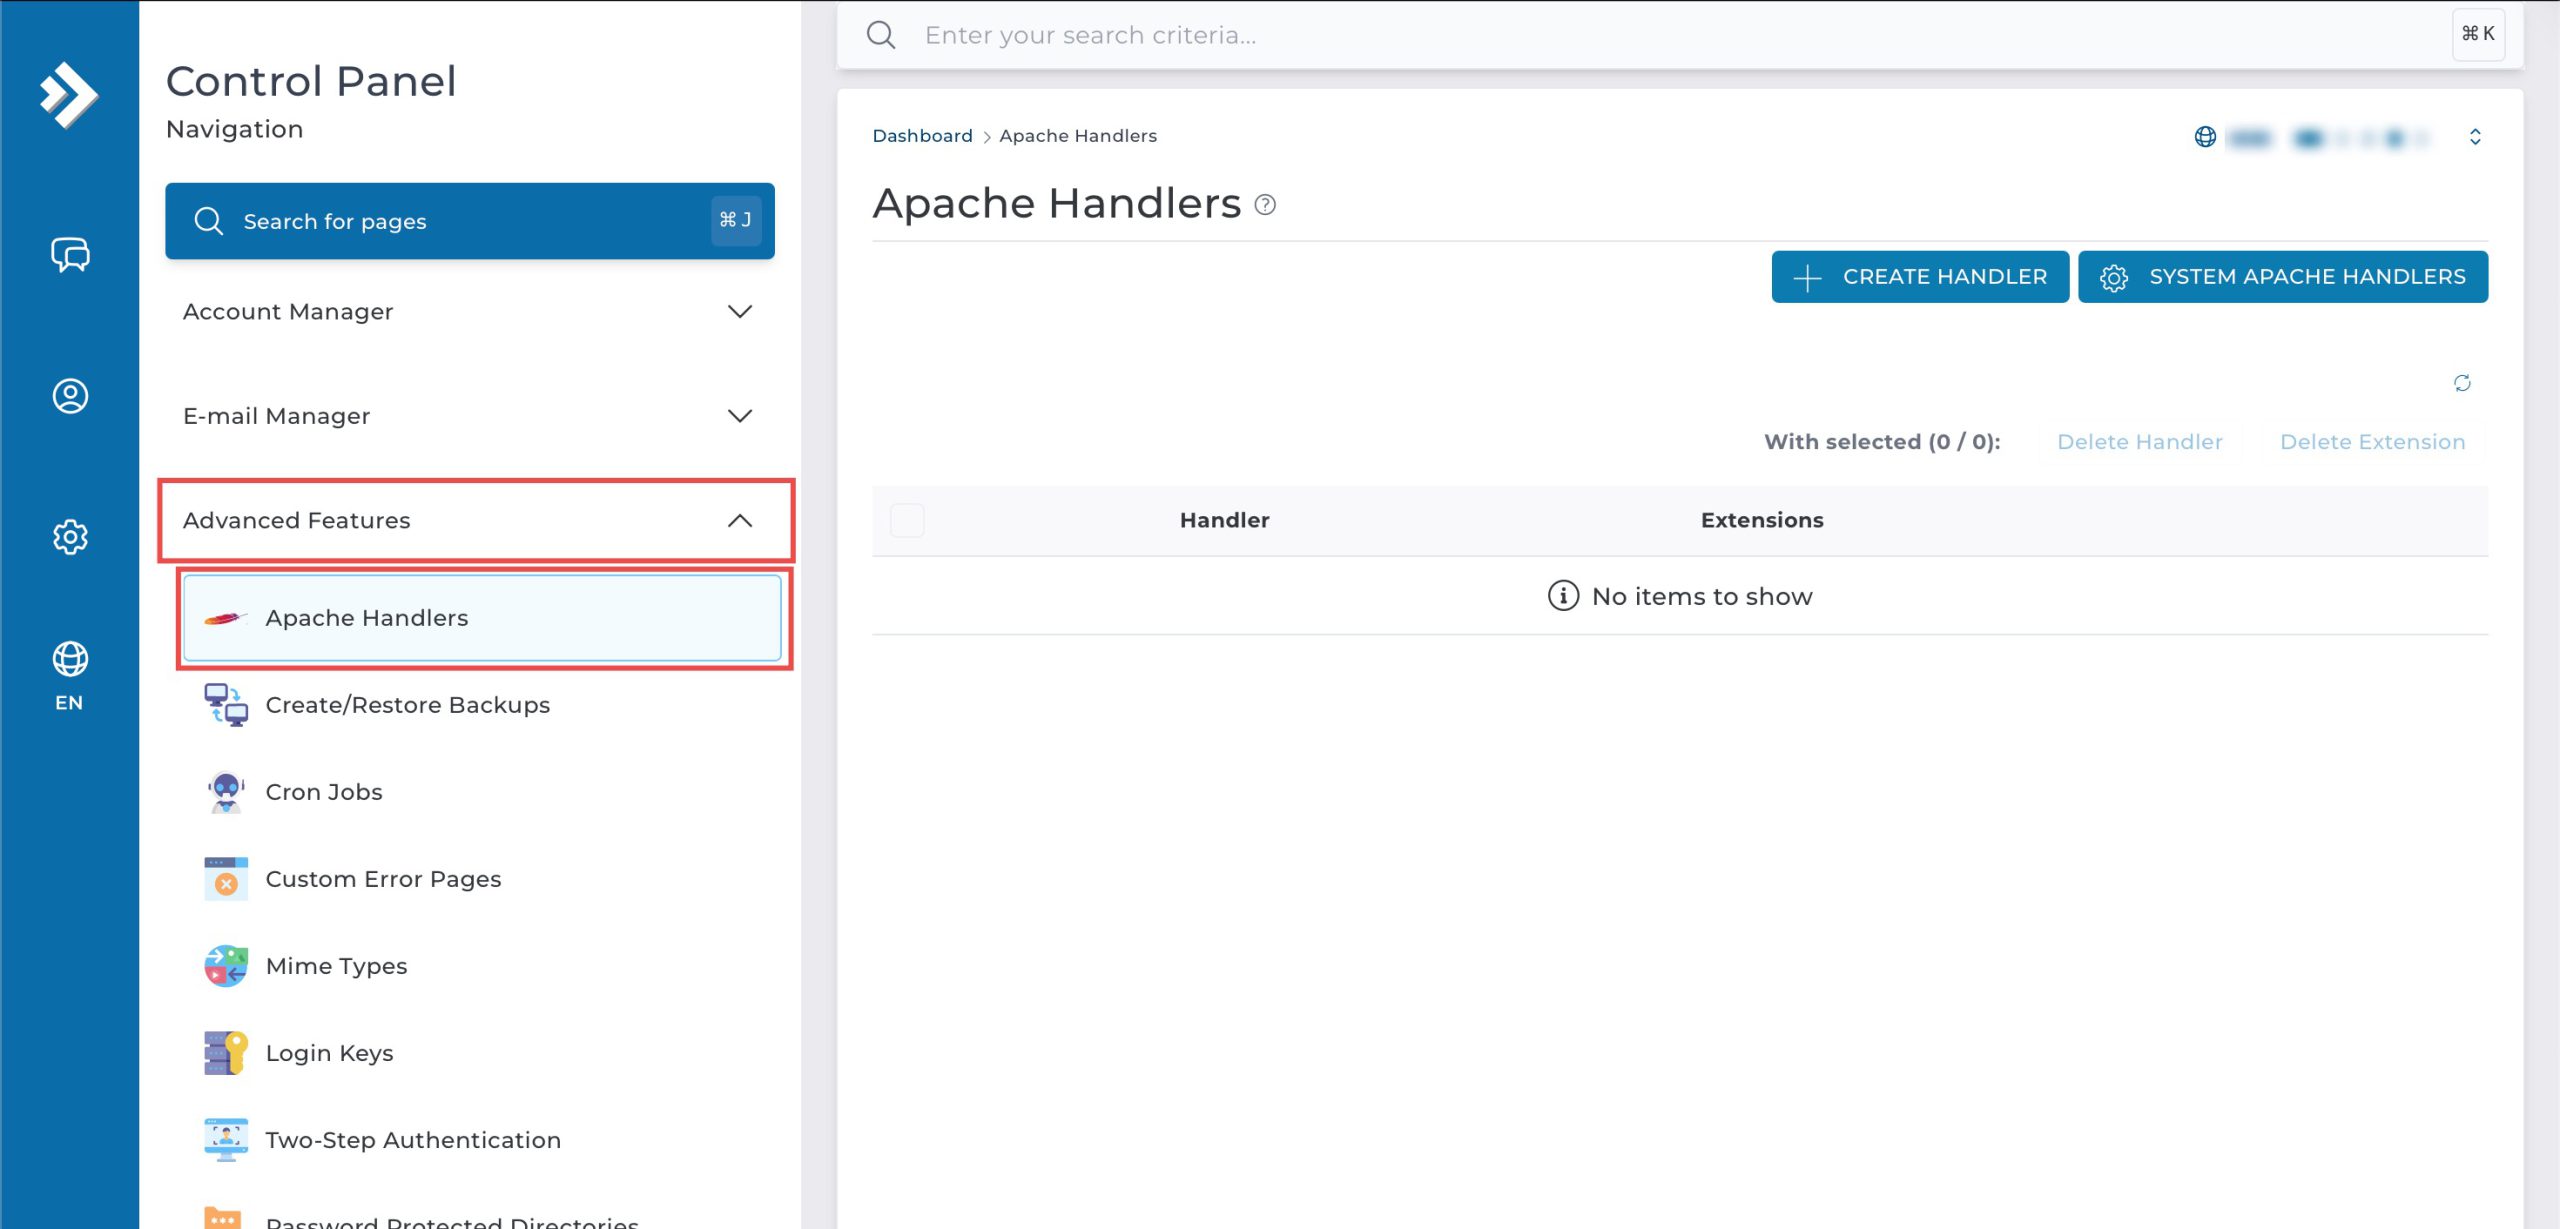The height and width of the screenshot is (1229, 2560).
Task: Toggle the select-all checkbox in table header
Action: click(x=907, y=520)
